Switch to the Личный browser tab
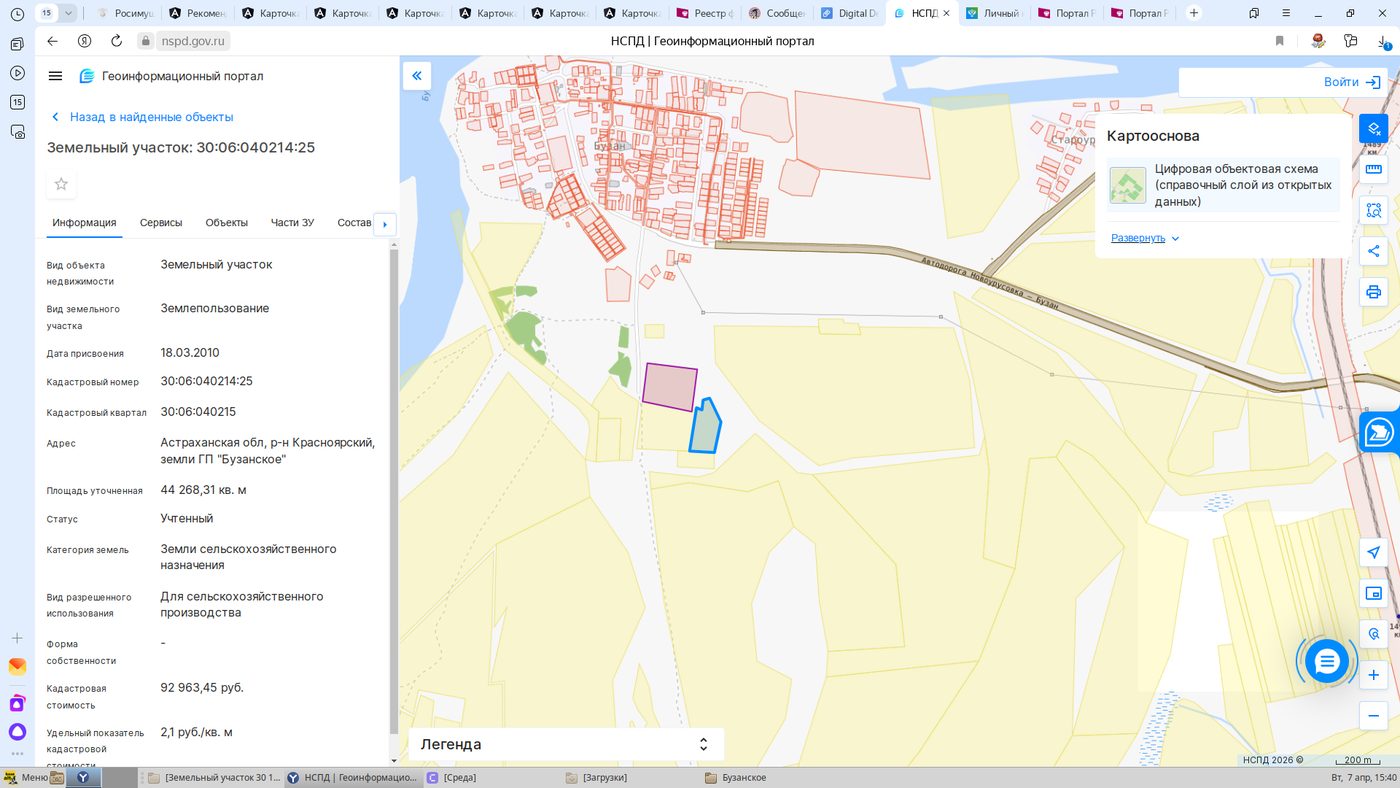This screenshot has height=788, width=1400. coord(994,13)
